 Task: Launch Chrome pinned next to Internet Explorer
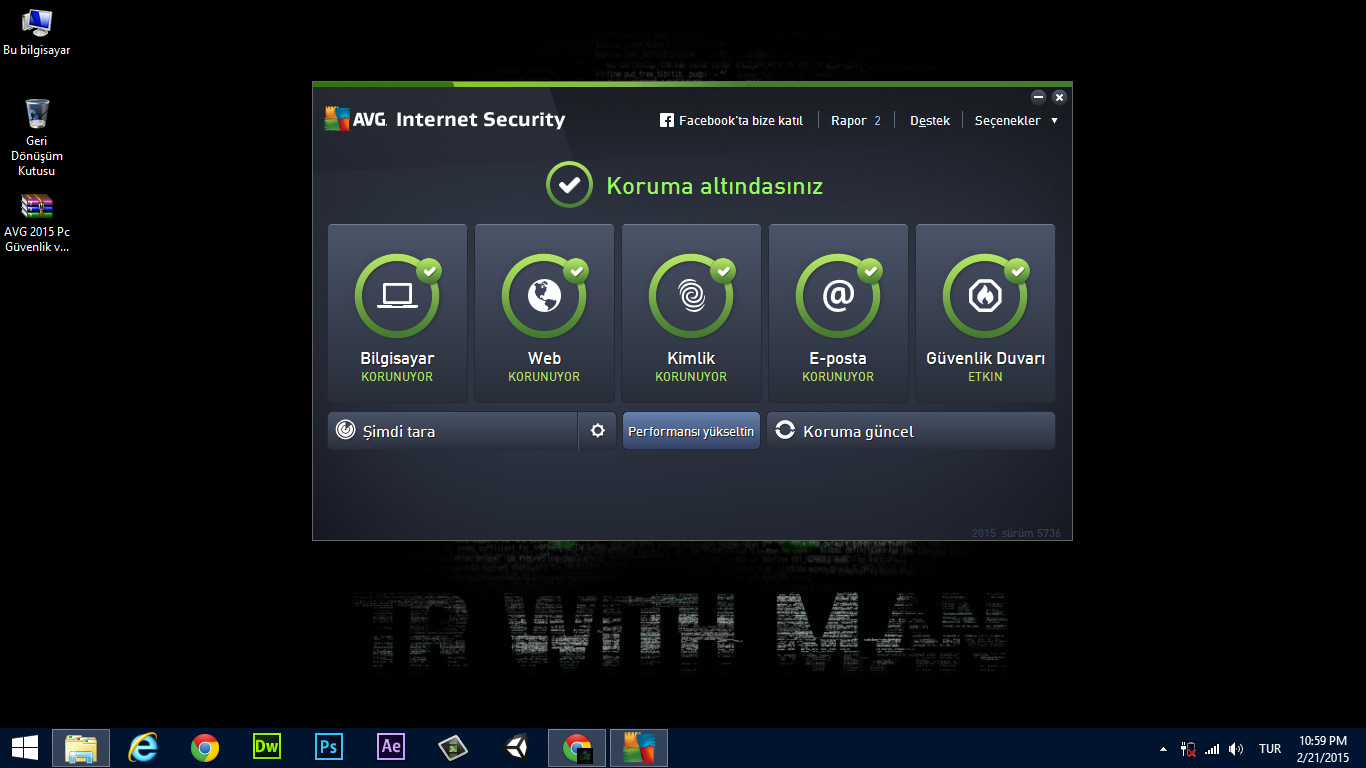click(x=205, y=747)
